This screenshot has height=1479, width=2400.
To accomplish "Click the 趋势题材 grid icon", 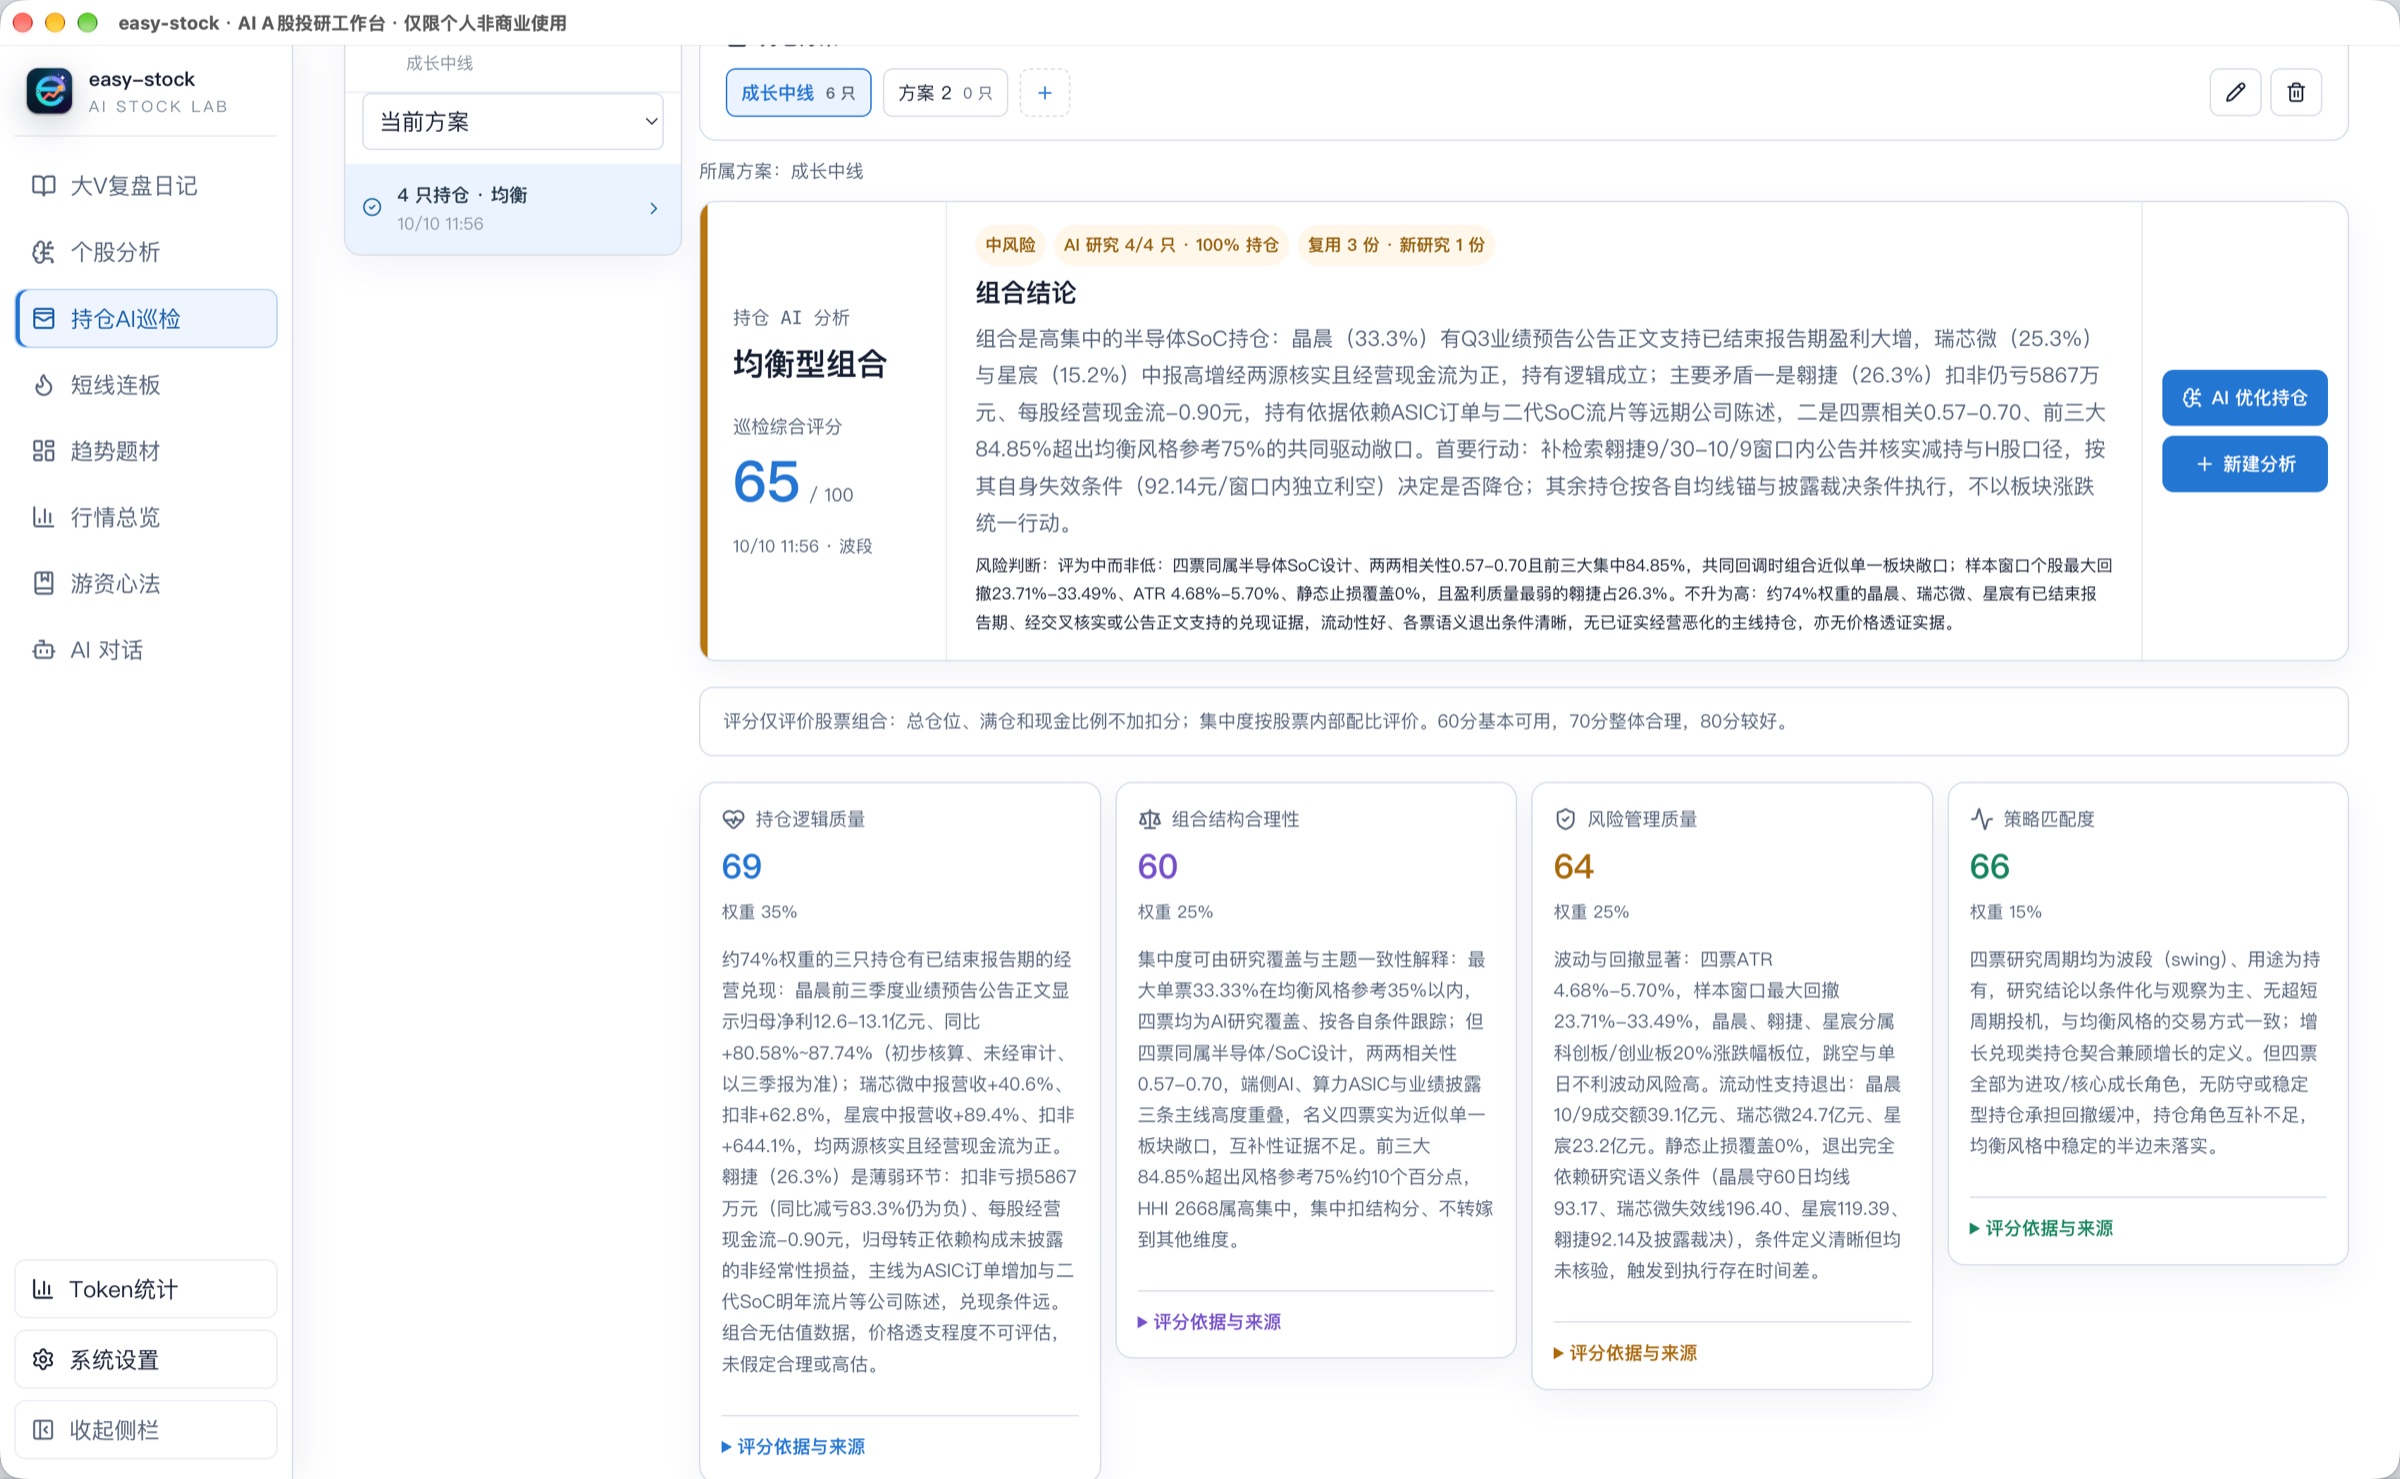I will 43,451.
